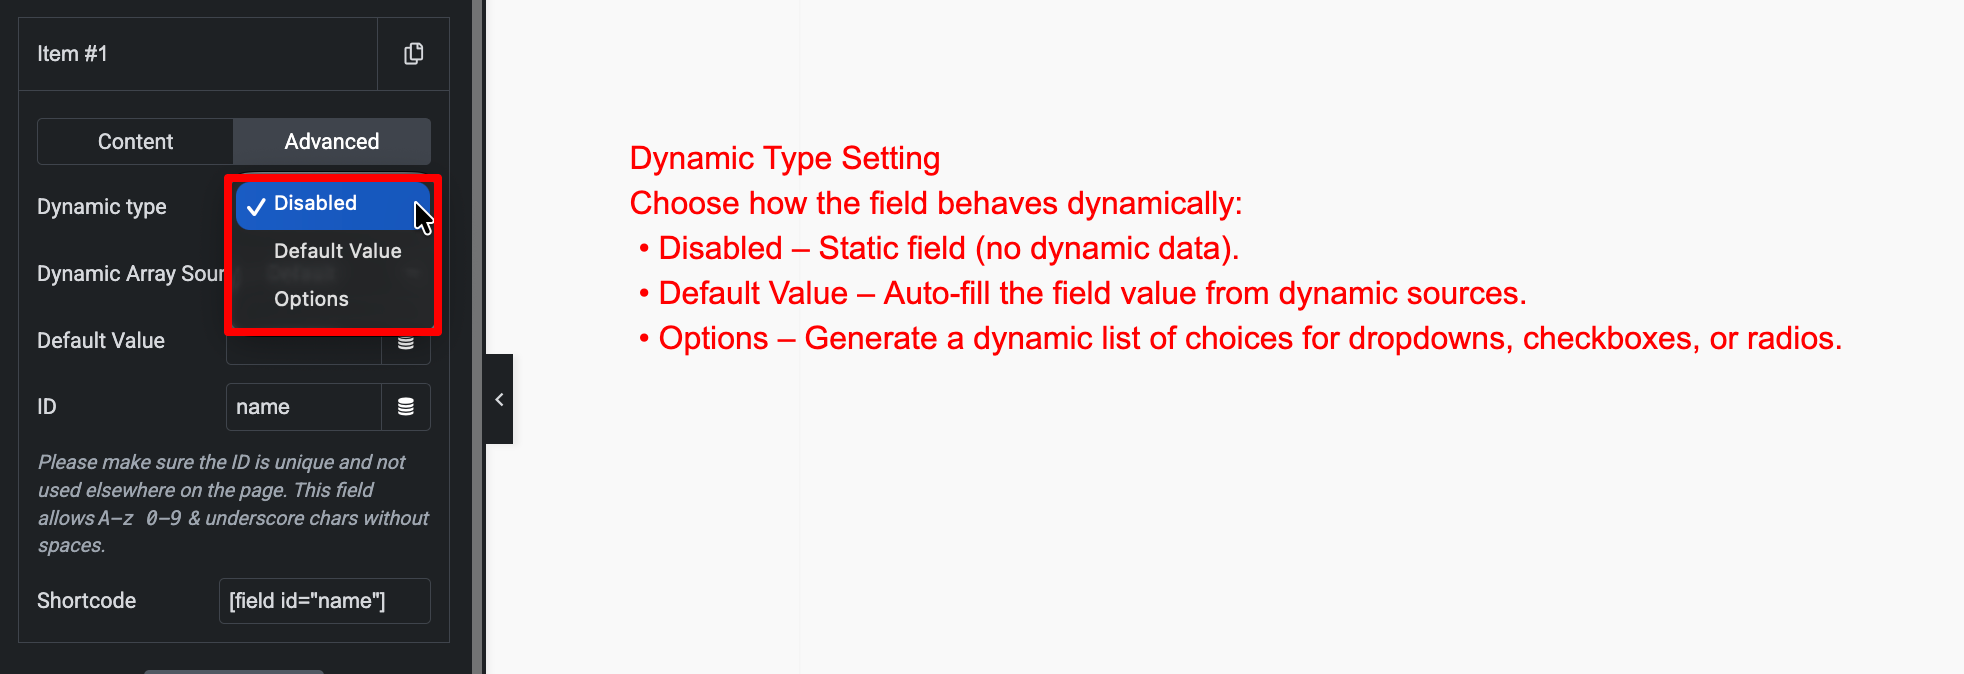Click the ID label
The image size is (1964, 674).
[47, 407]
